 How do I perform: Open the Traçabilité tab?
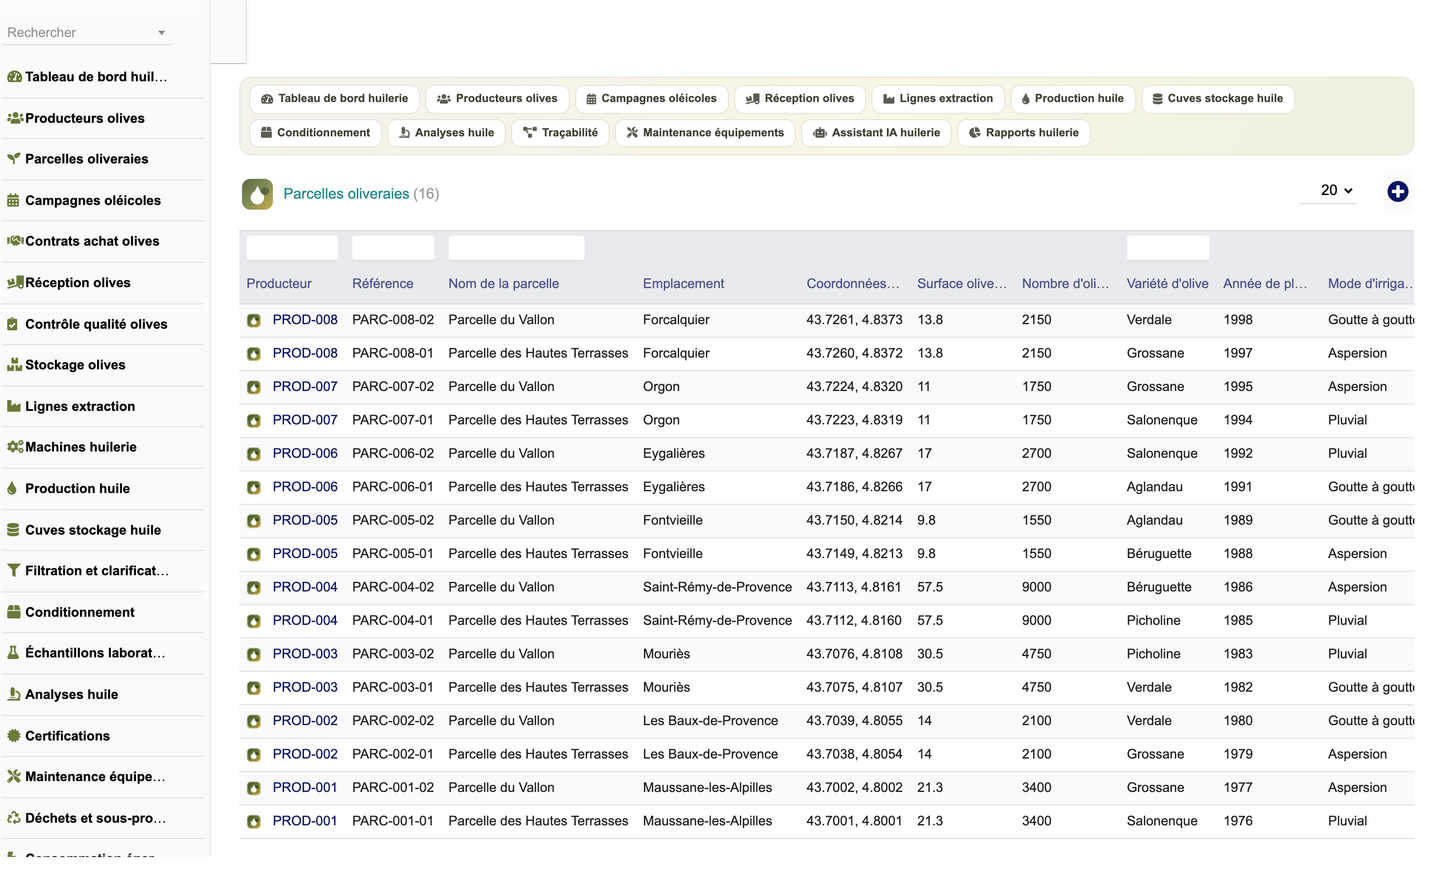click(x=560, y=133)
